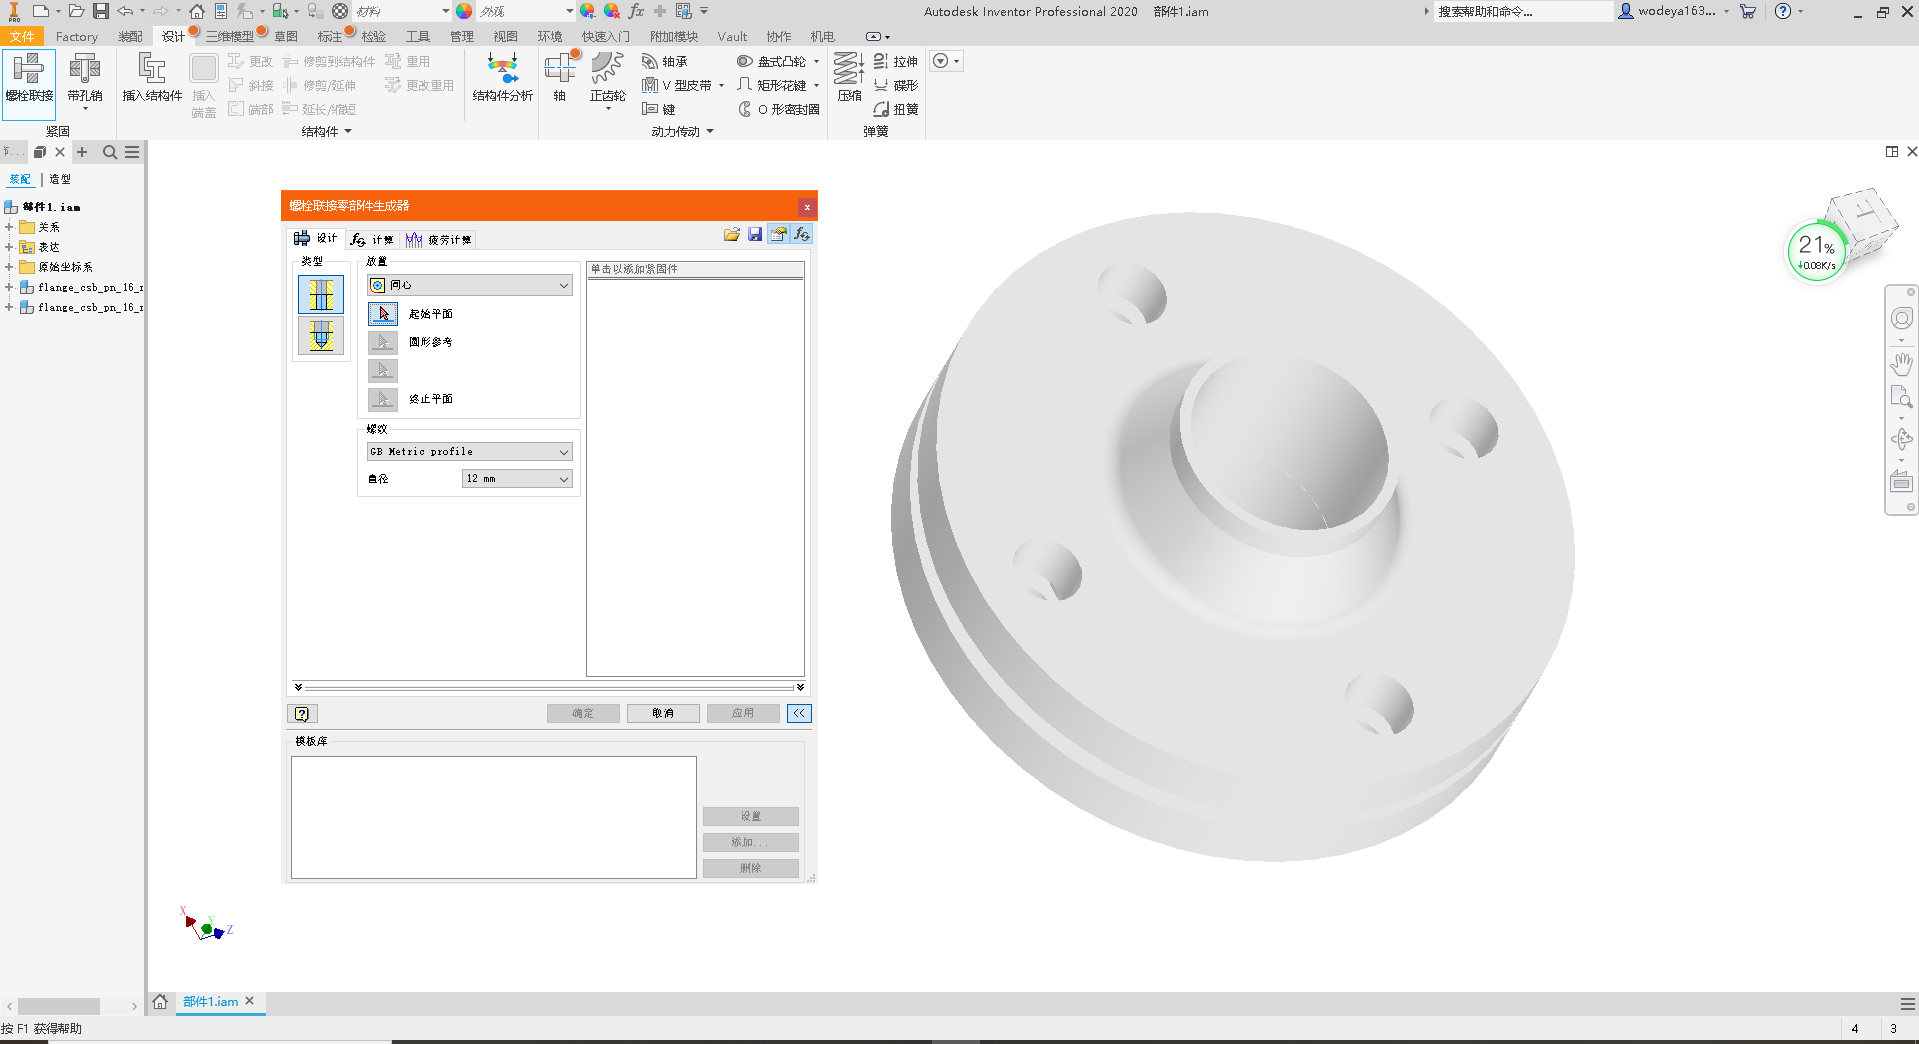Click the 取消 Cancel button in dialog

pyautogui.click(x=663, y=713)
